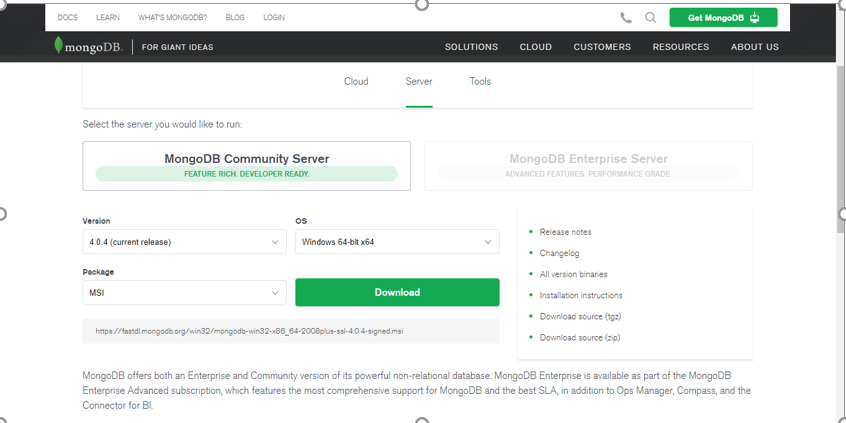The width and height of the screenshot is (846, 423).
Task: Expand the OS dropdown
Action: pos(397,242)
